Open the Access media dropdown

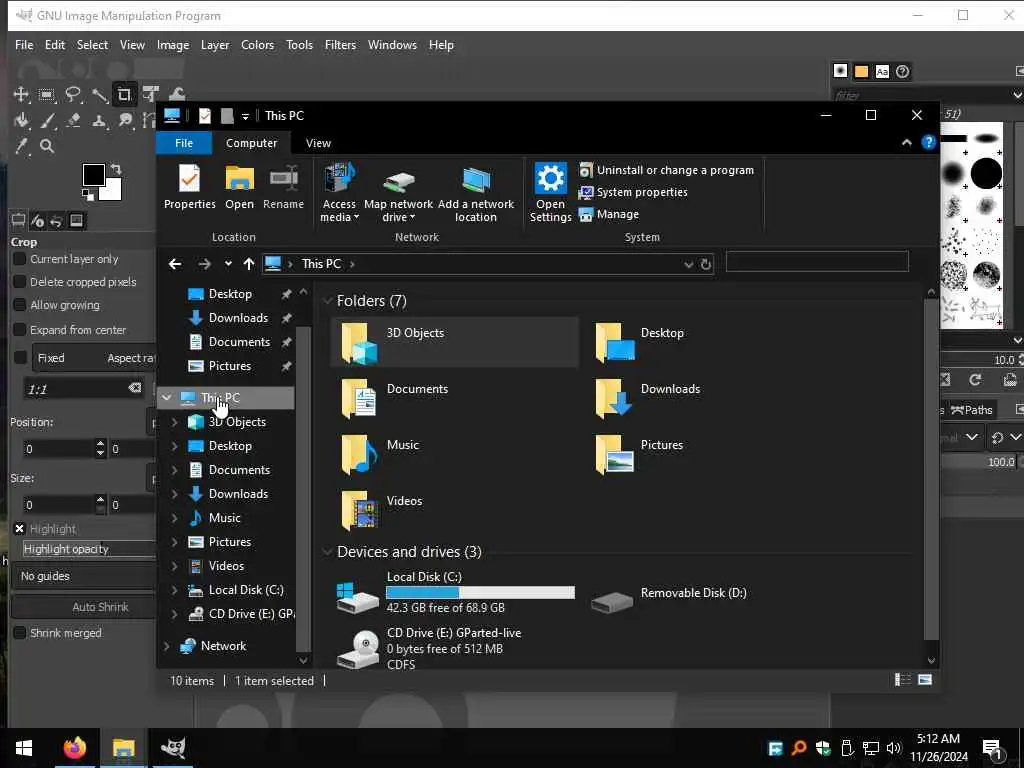pos(340,193)
